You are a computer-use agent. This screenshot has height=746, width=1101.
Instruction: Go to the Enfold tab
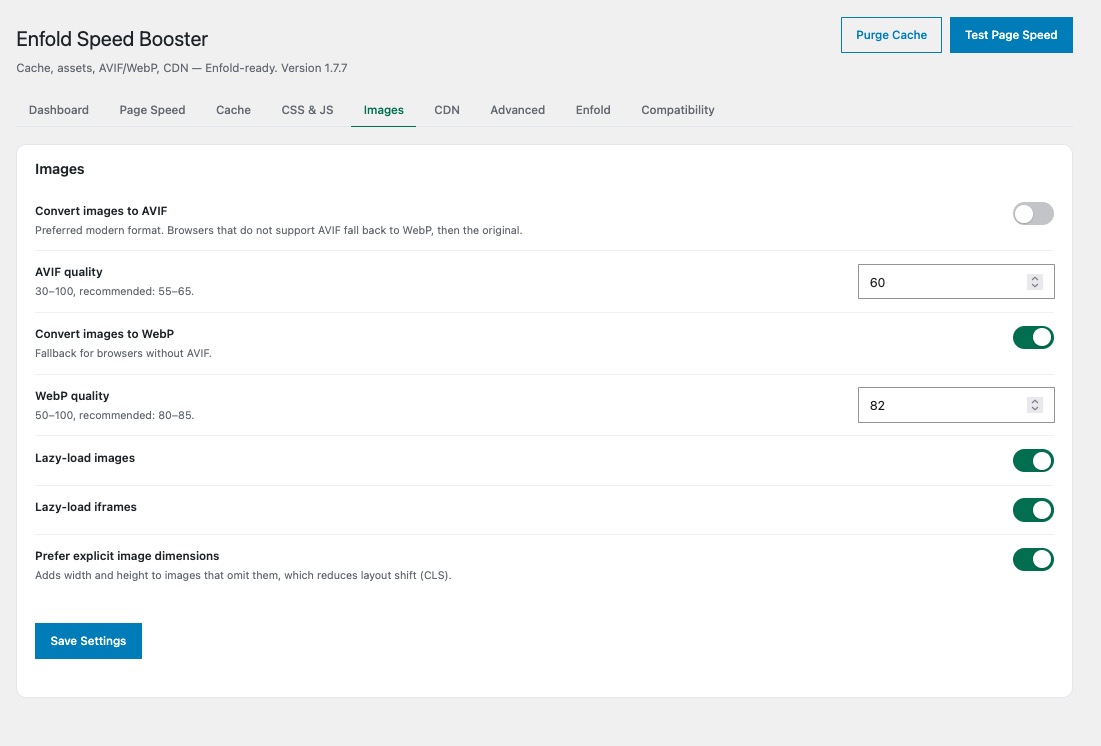pyautogui.click(x=593, y=110)
